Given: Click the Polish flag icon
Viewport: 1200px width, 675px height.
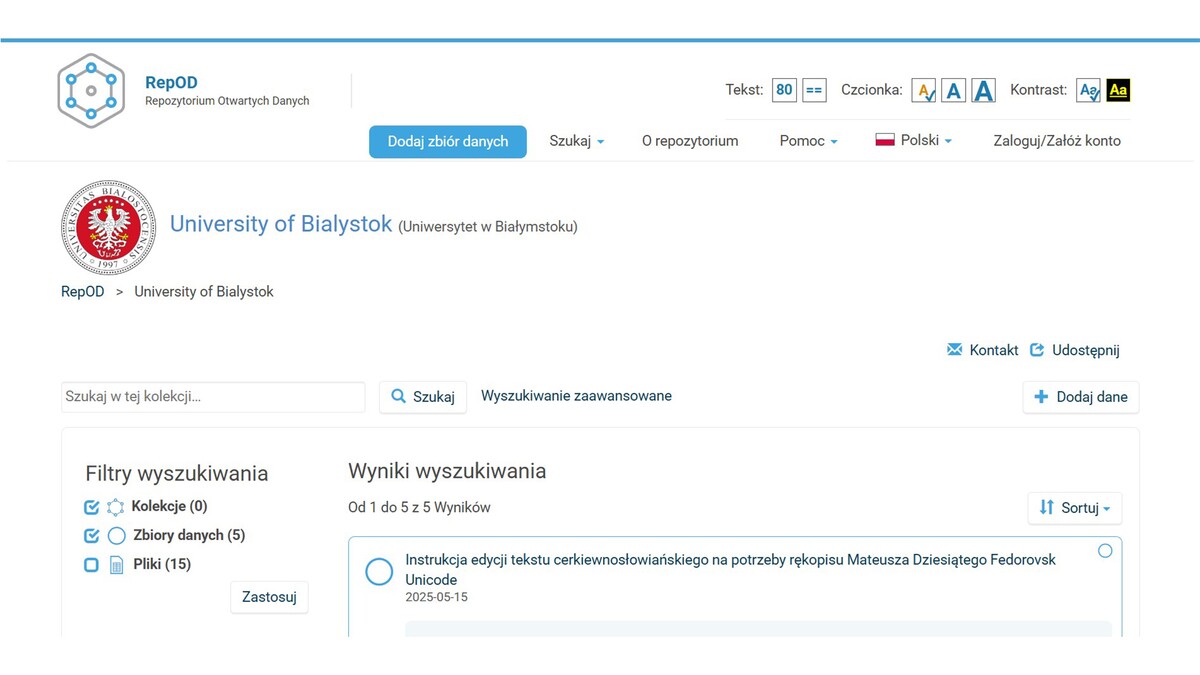Looking at the screenshot, I should click(885, 141).
